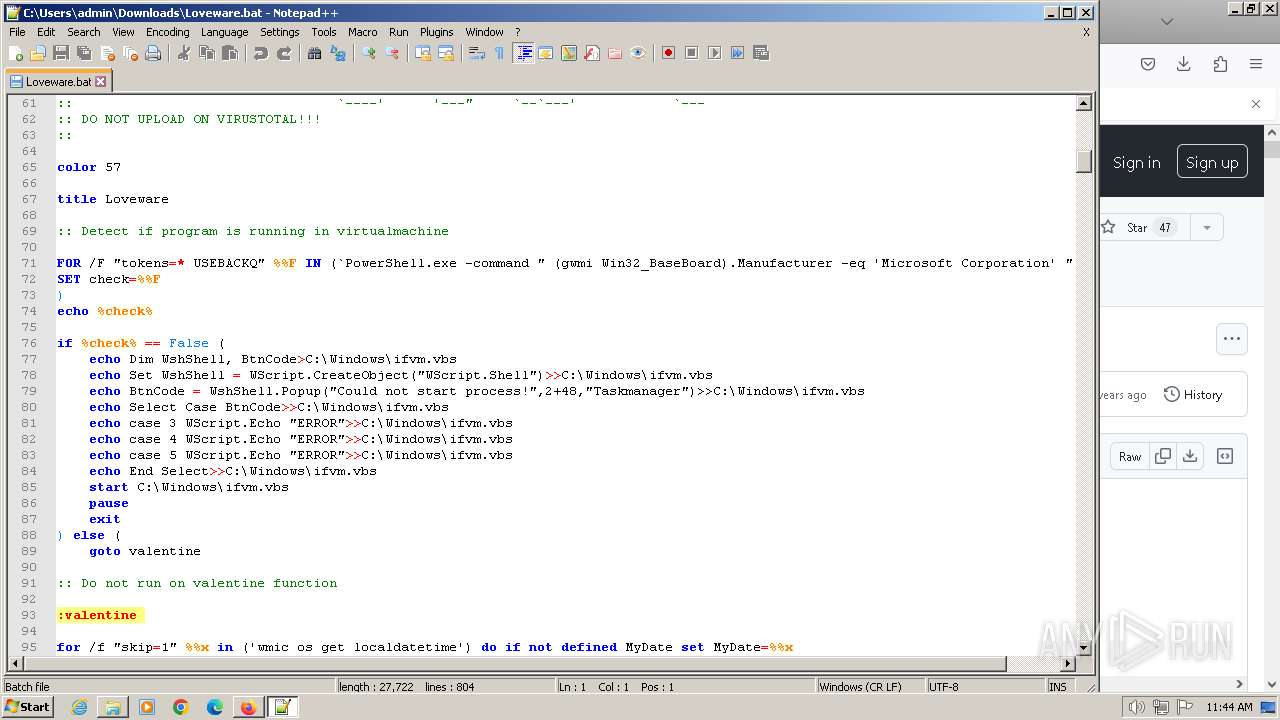Click the Sign up button in browser
This screenshot has height=720, width=1280.
click(x=1212, y=162)
